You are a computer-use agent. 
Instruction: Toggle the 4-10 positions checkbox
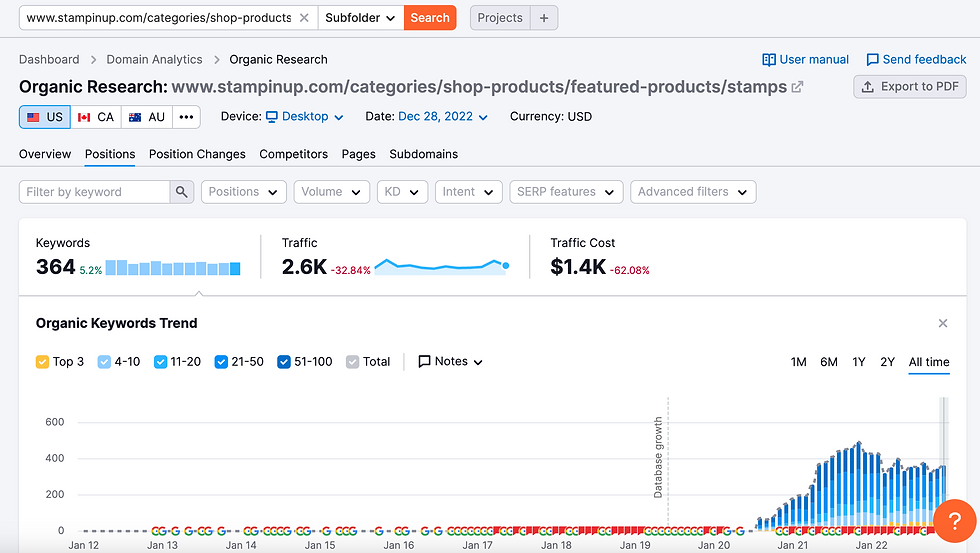coord(104,362)
